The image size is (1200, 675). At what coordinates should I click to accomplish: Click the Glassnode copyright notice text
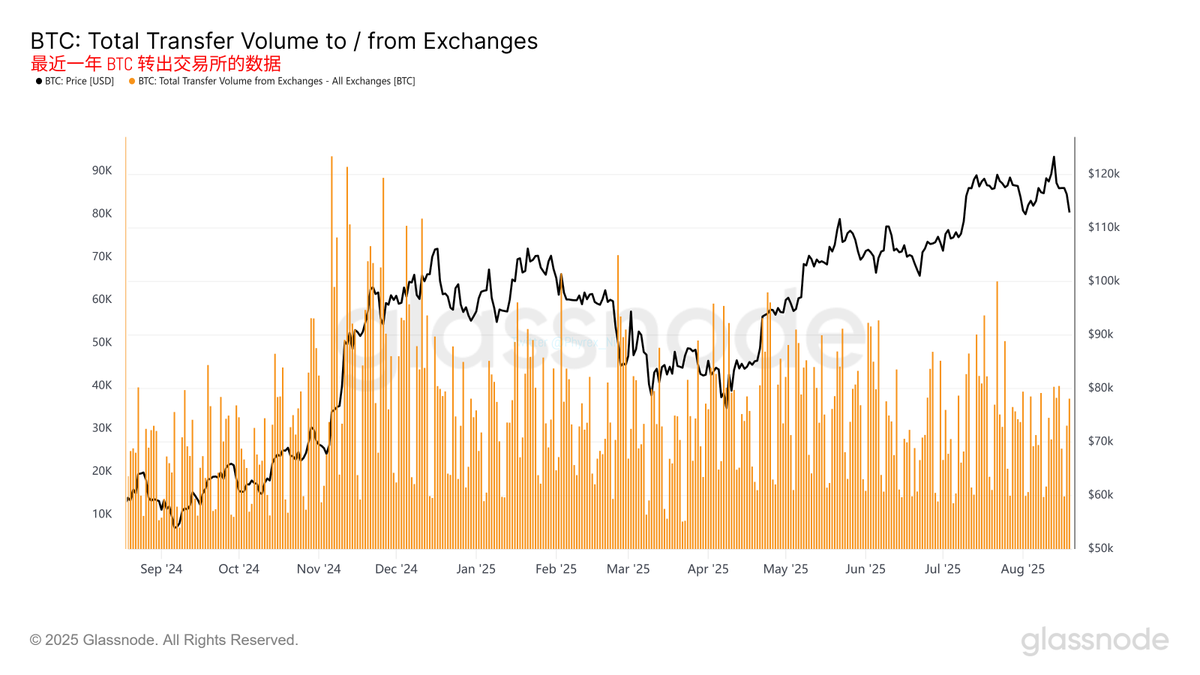164,640
